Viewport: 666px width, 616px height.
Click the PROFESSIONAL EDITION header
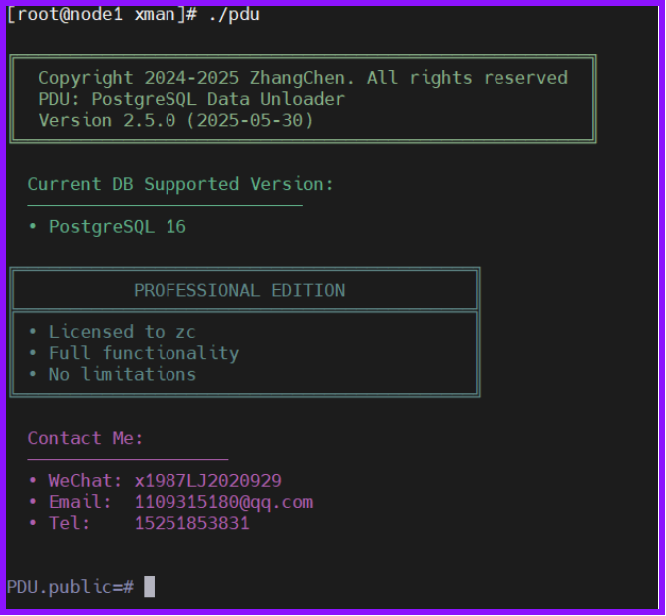[239, 290]
